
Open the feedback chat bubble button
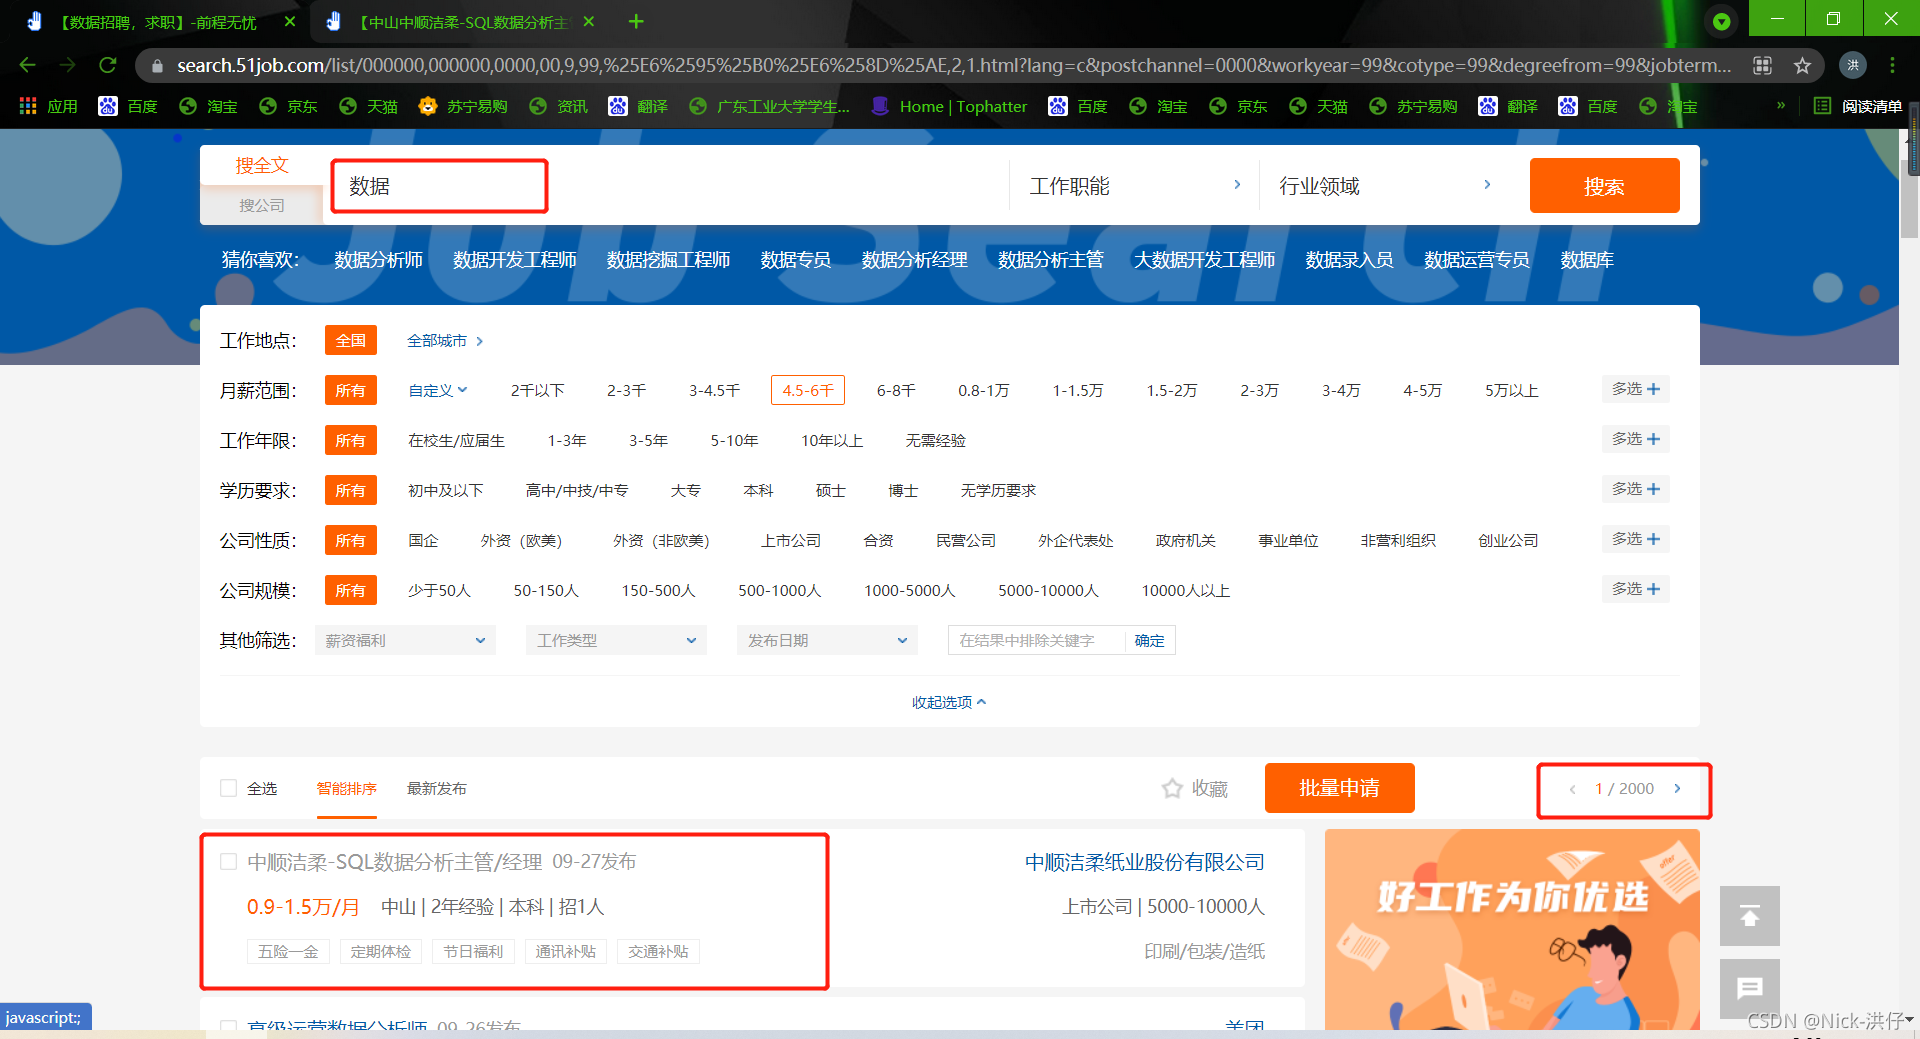coord(1750,989)
